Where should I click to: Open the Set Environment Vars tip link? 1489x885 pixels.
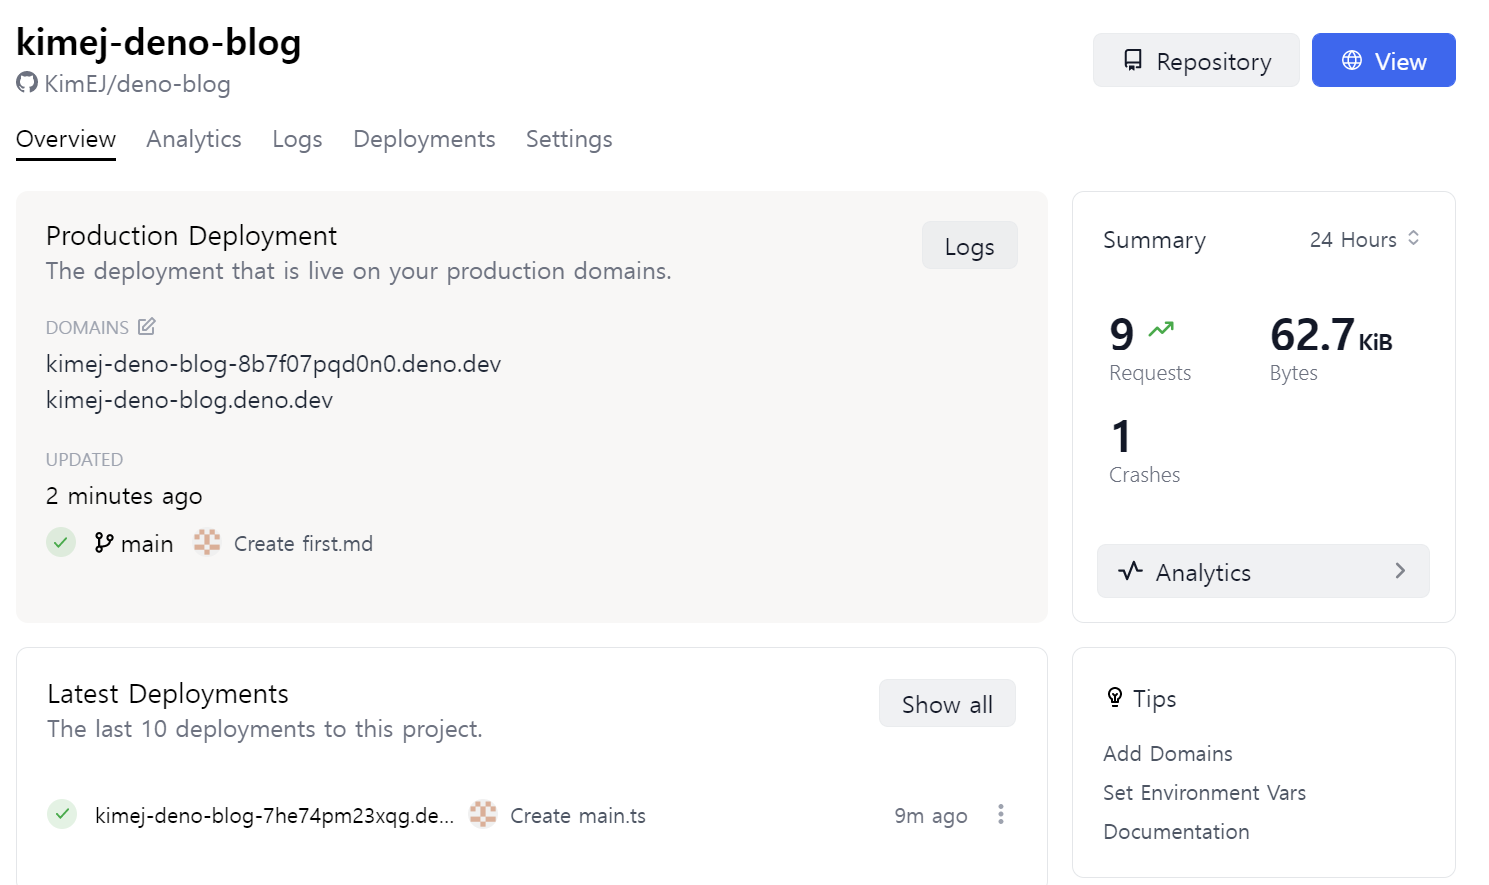click(x=1204, y=793)
